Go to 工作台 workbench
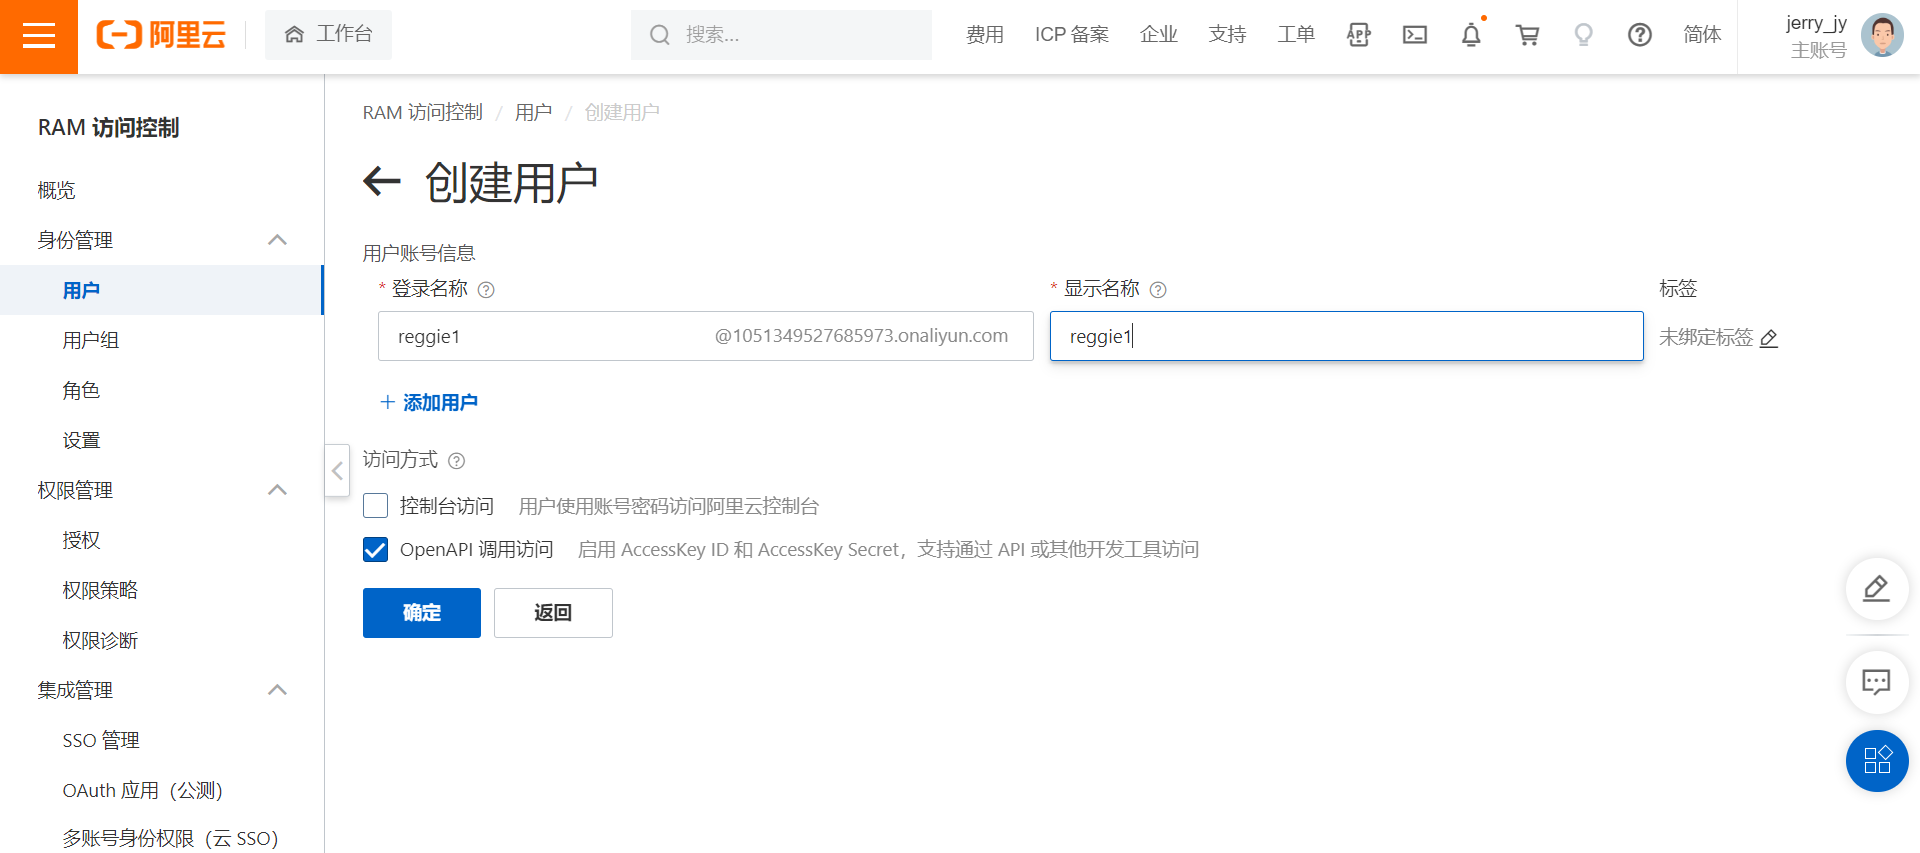Viewport: 1920px width, 853px height. pos(328,35)
